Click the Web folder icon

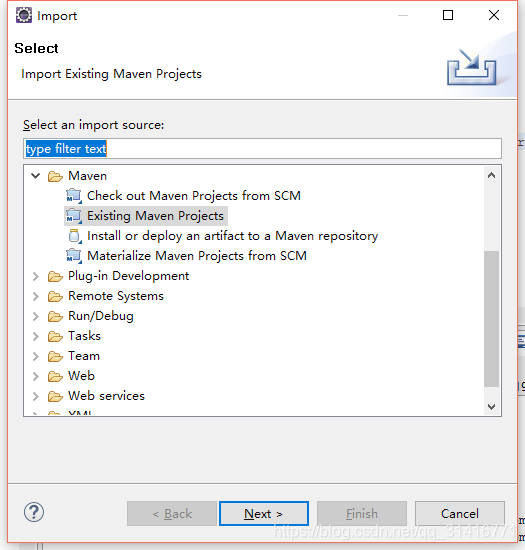(x=55, y=376)
